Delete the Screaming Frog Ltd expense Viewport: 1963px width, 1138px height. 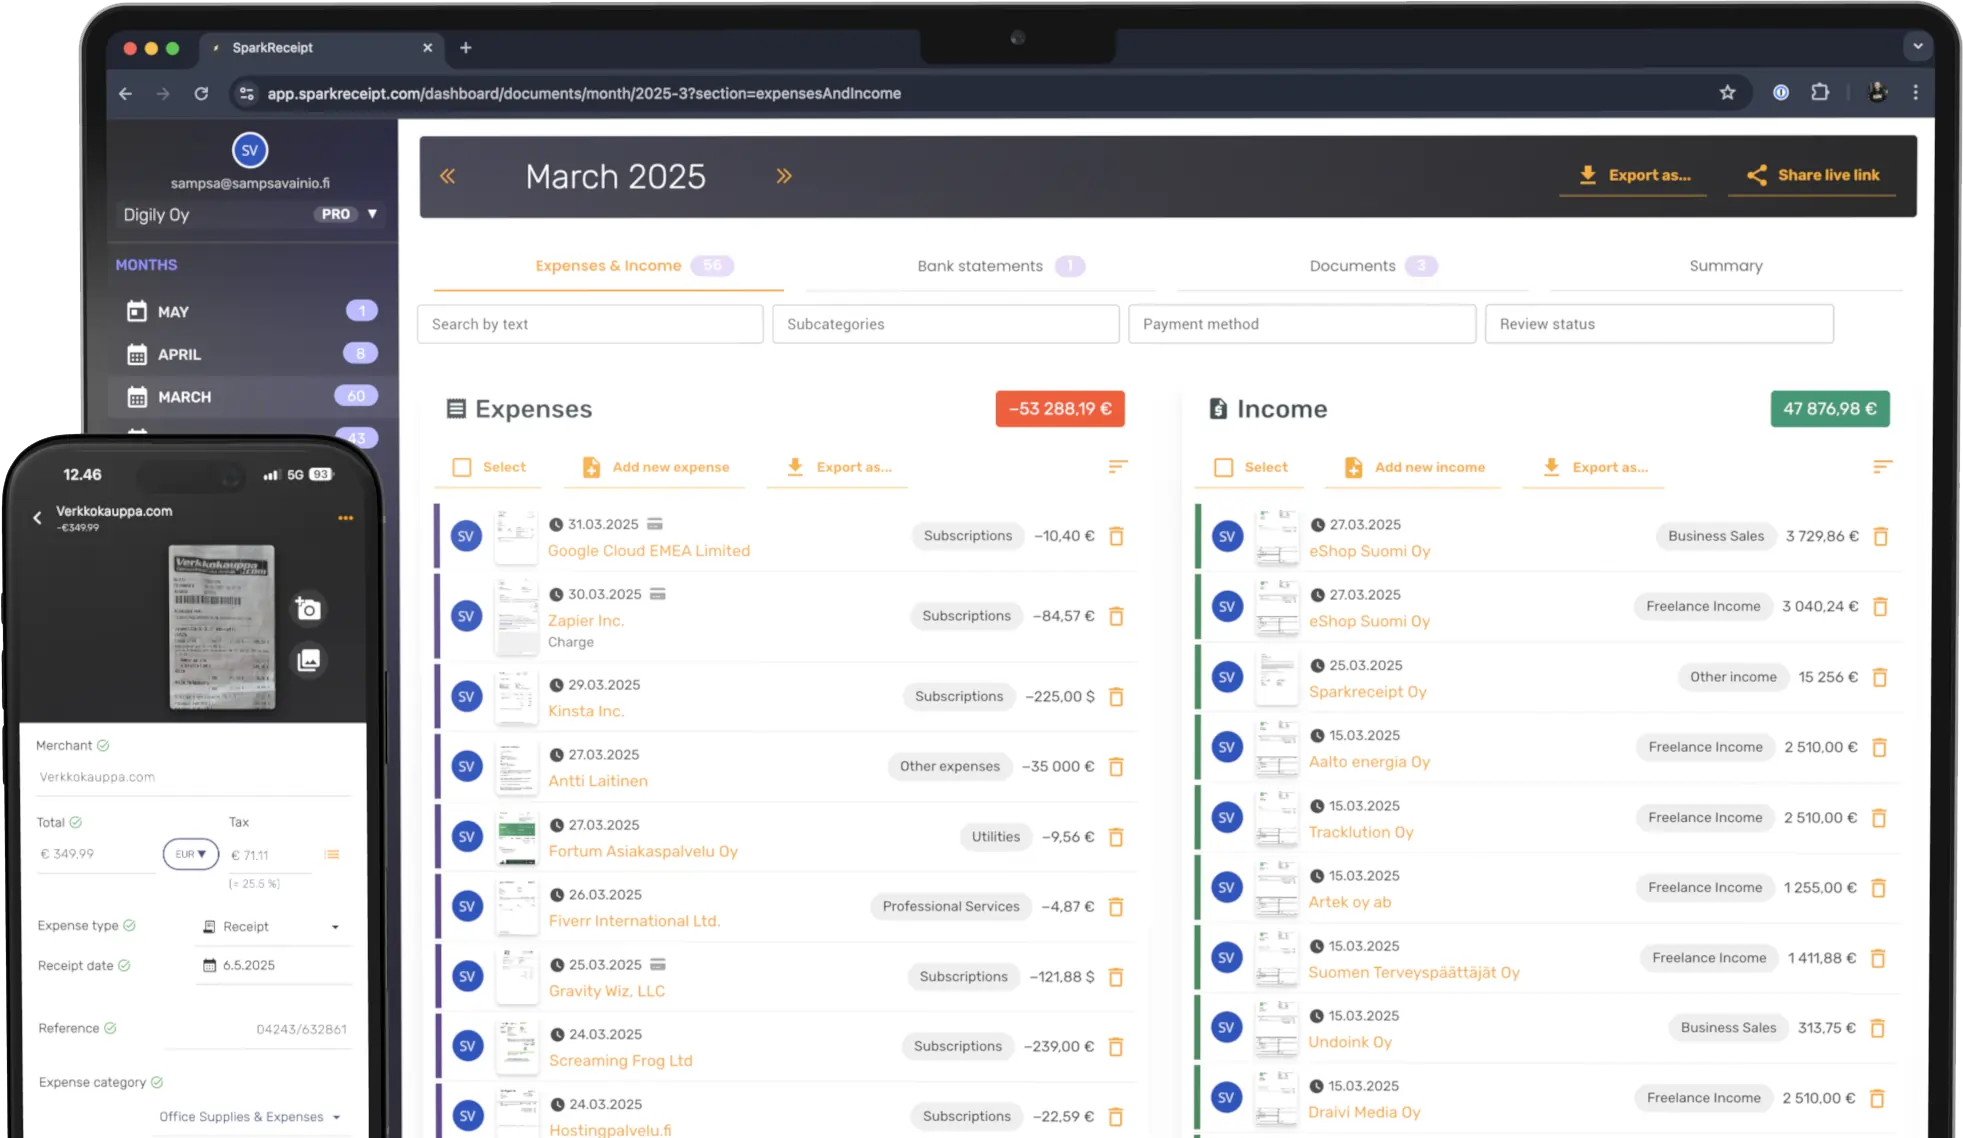[1117, 1047]
